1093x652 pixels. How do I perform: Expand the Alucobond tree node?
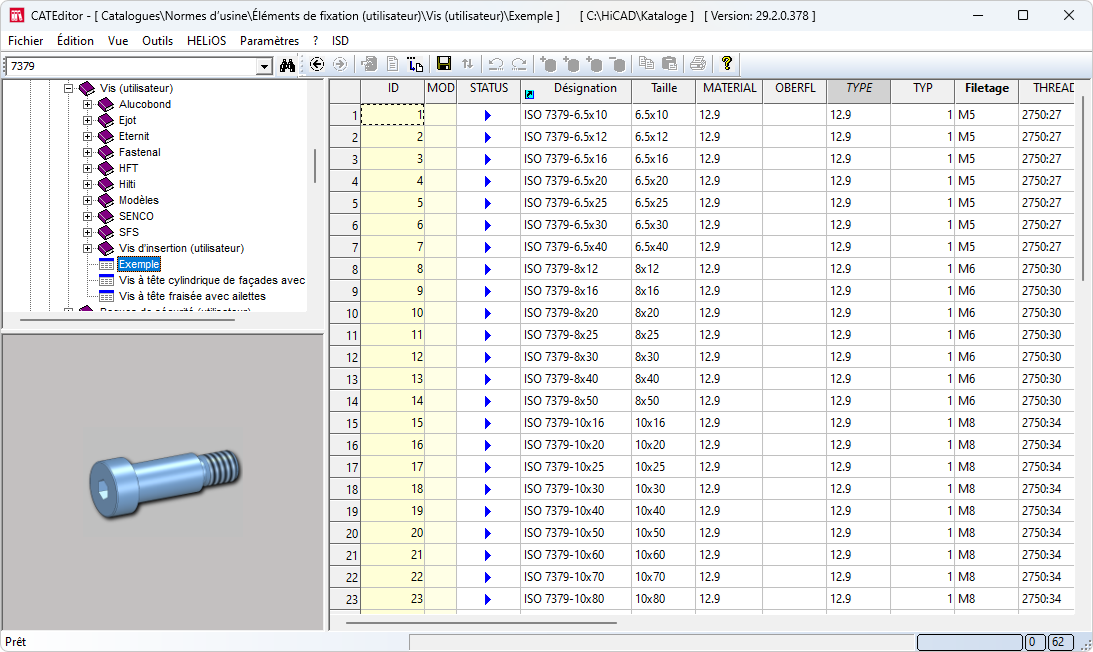pyautogui.click(x=88, y=105)
